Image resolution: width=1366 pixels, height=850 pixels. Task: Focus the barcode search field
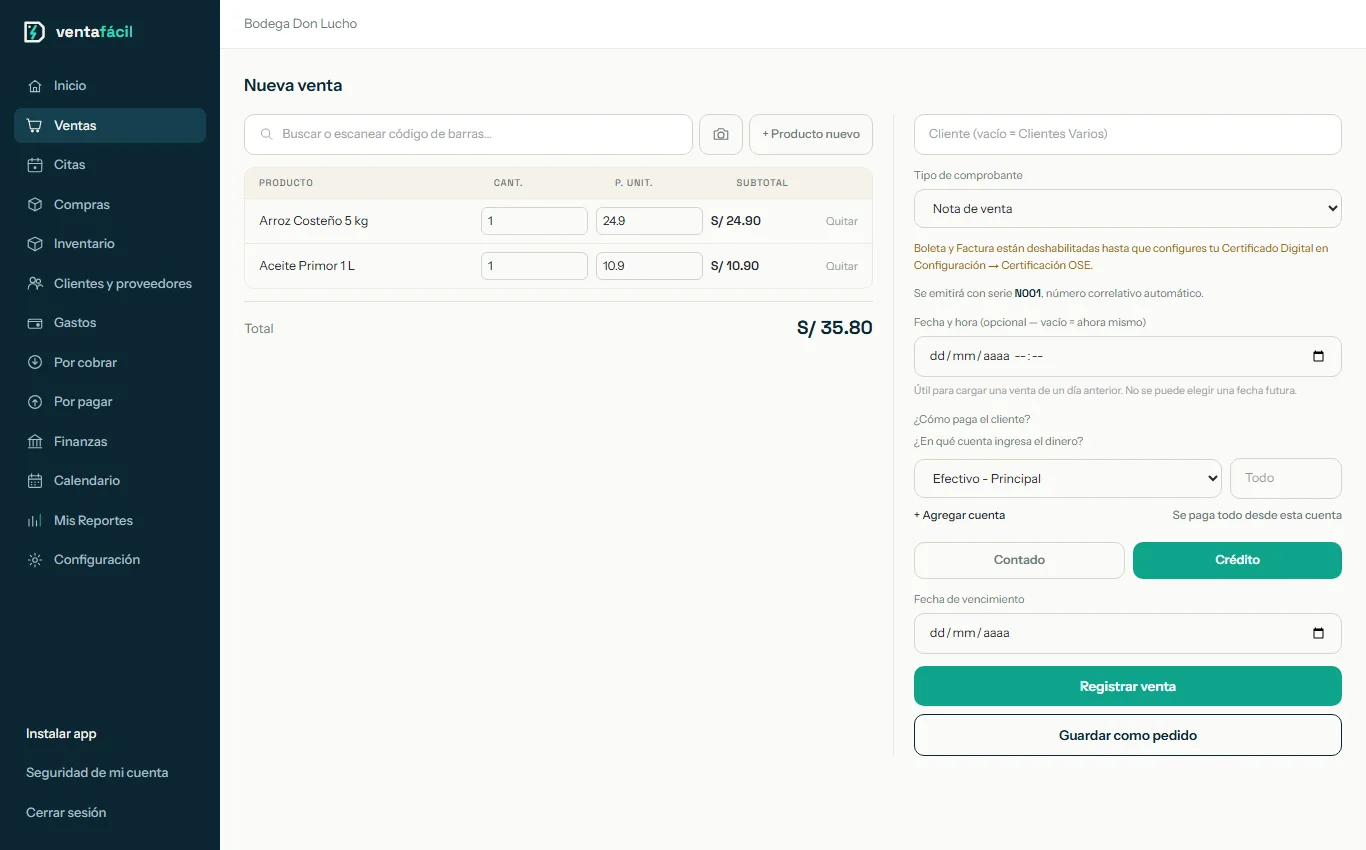pyautogui.click(x=468, y=134)
